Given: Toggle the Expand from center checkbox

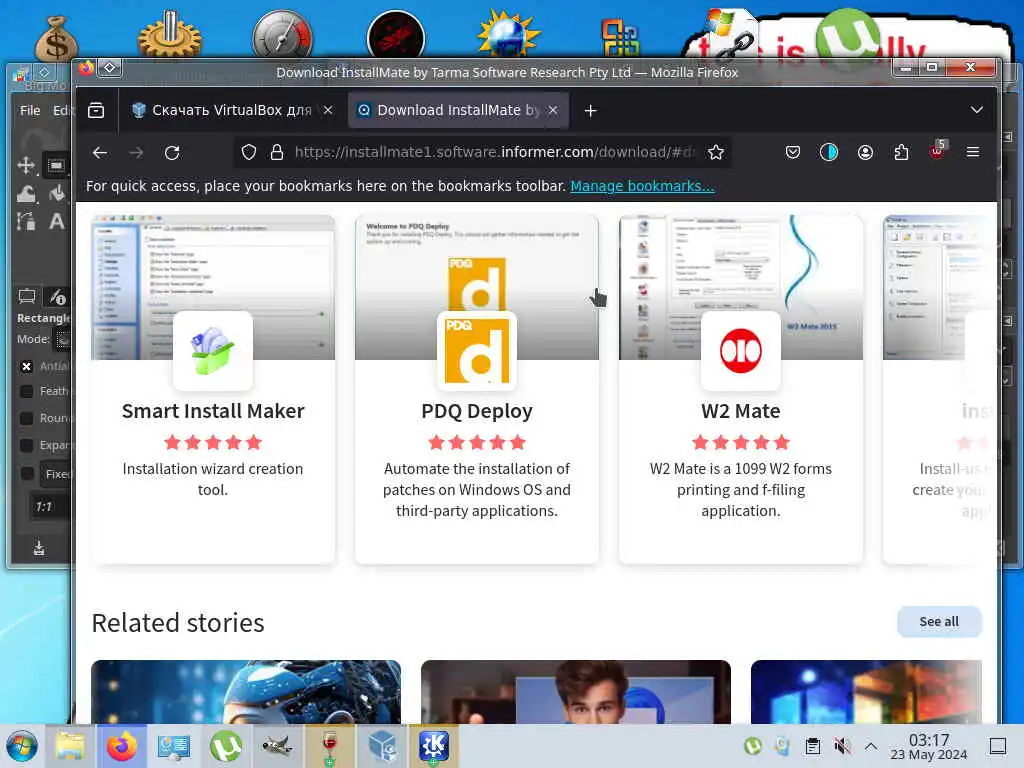Looking at the screenshot, I should coord(27,445).
